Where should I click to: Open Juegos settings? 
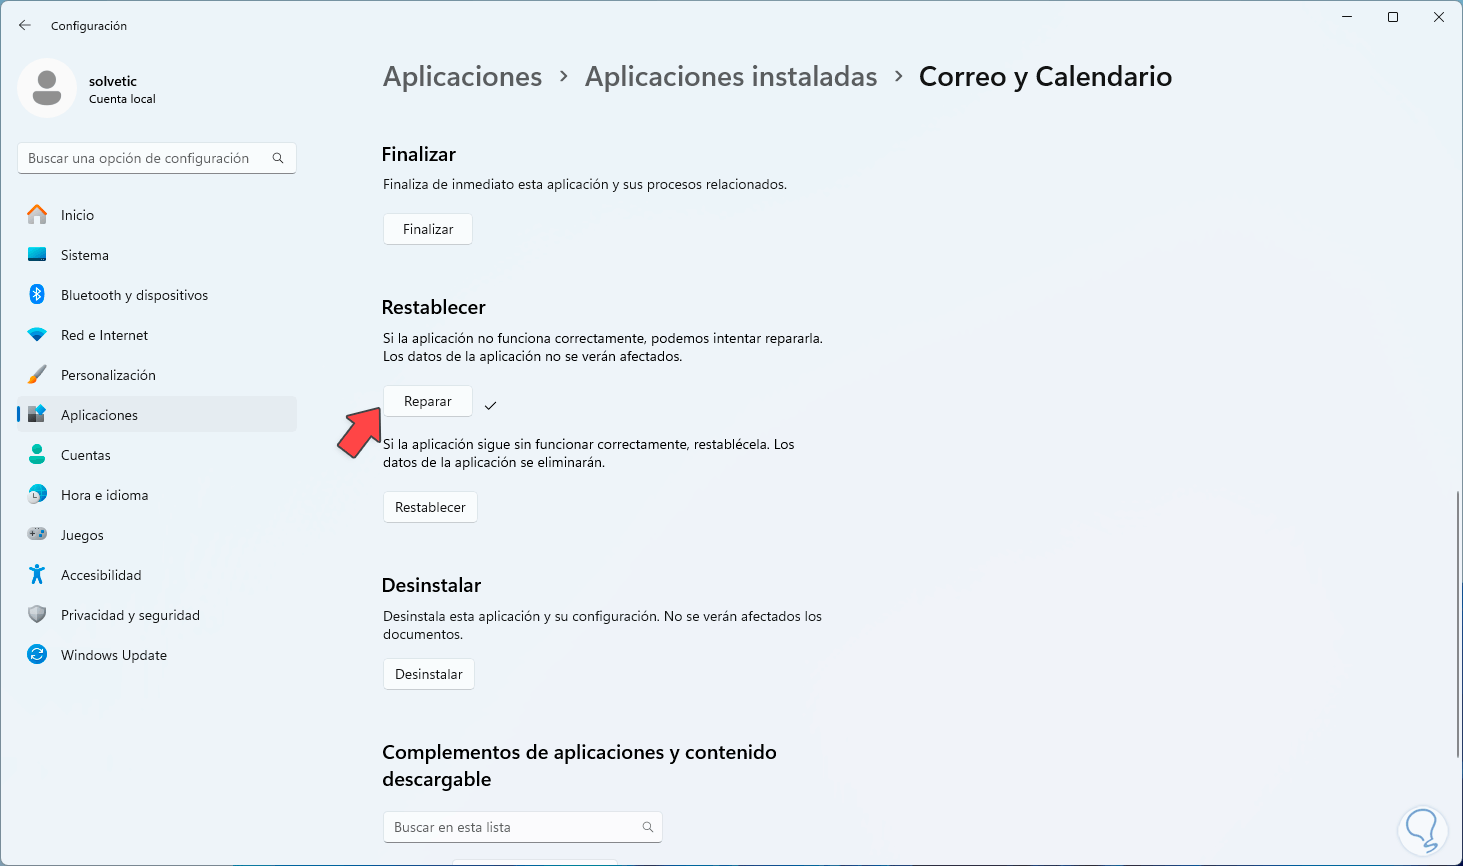(157, 535)
